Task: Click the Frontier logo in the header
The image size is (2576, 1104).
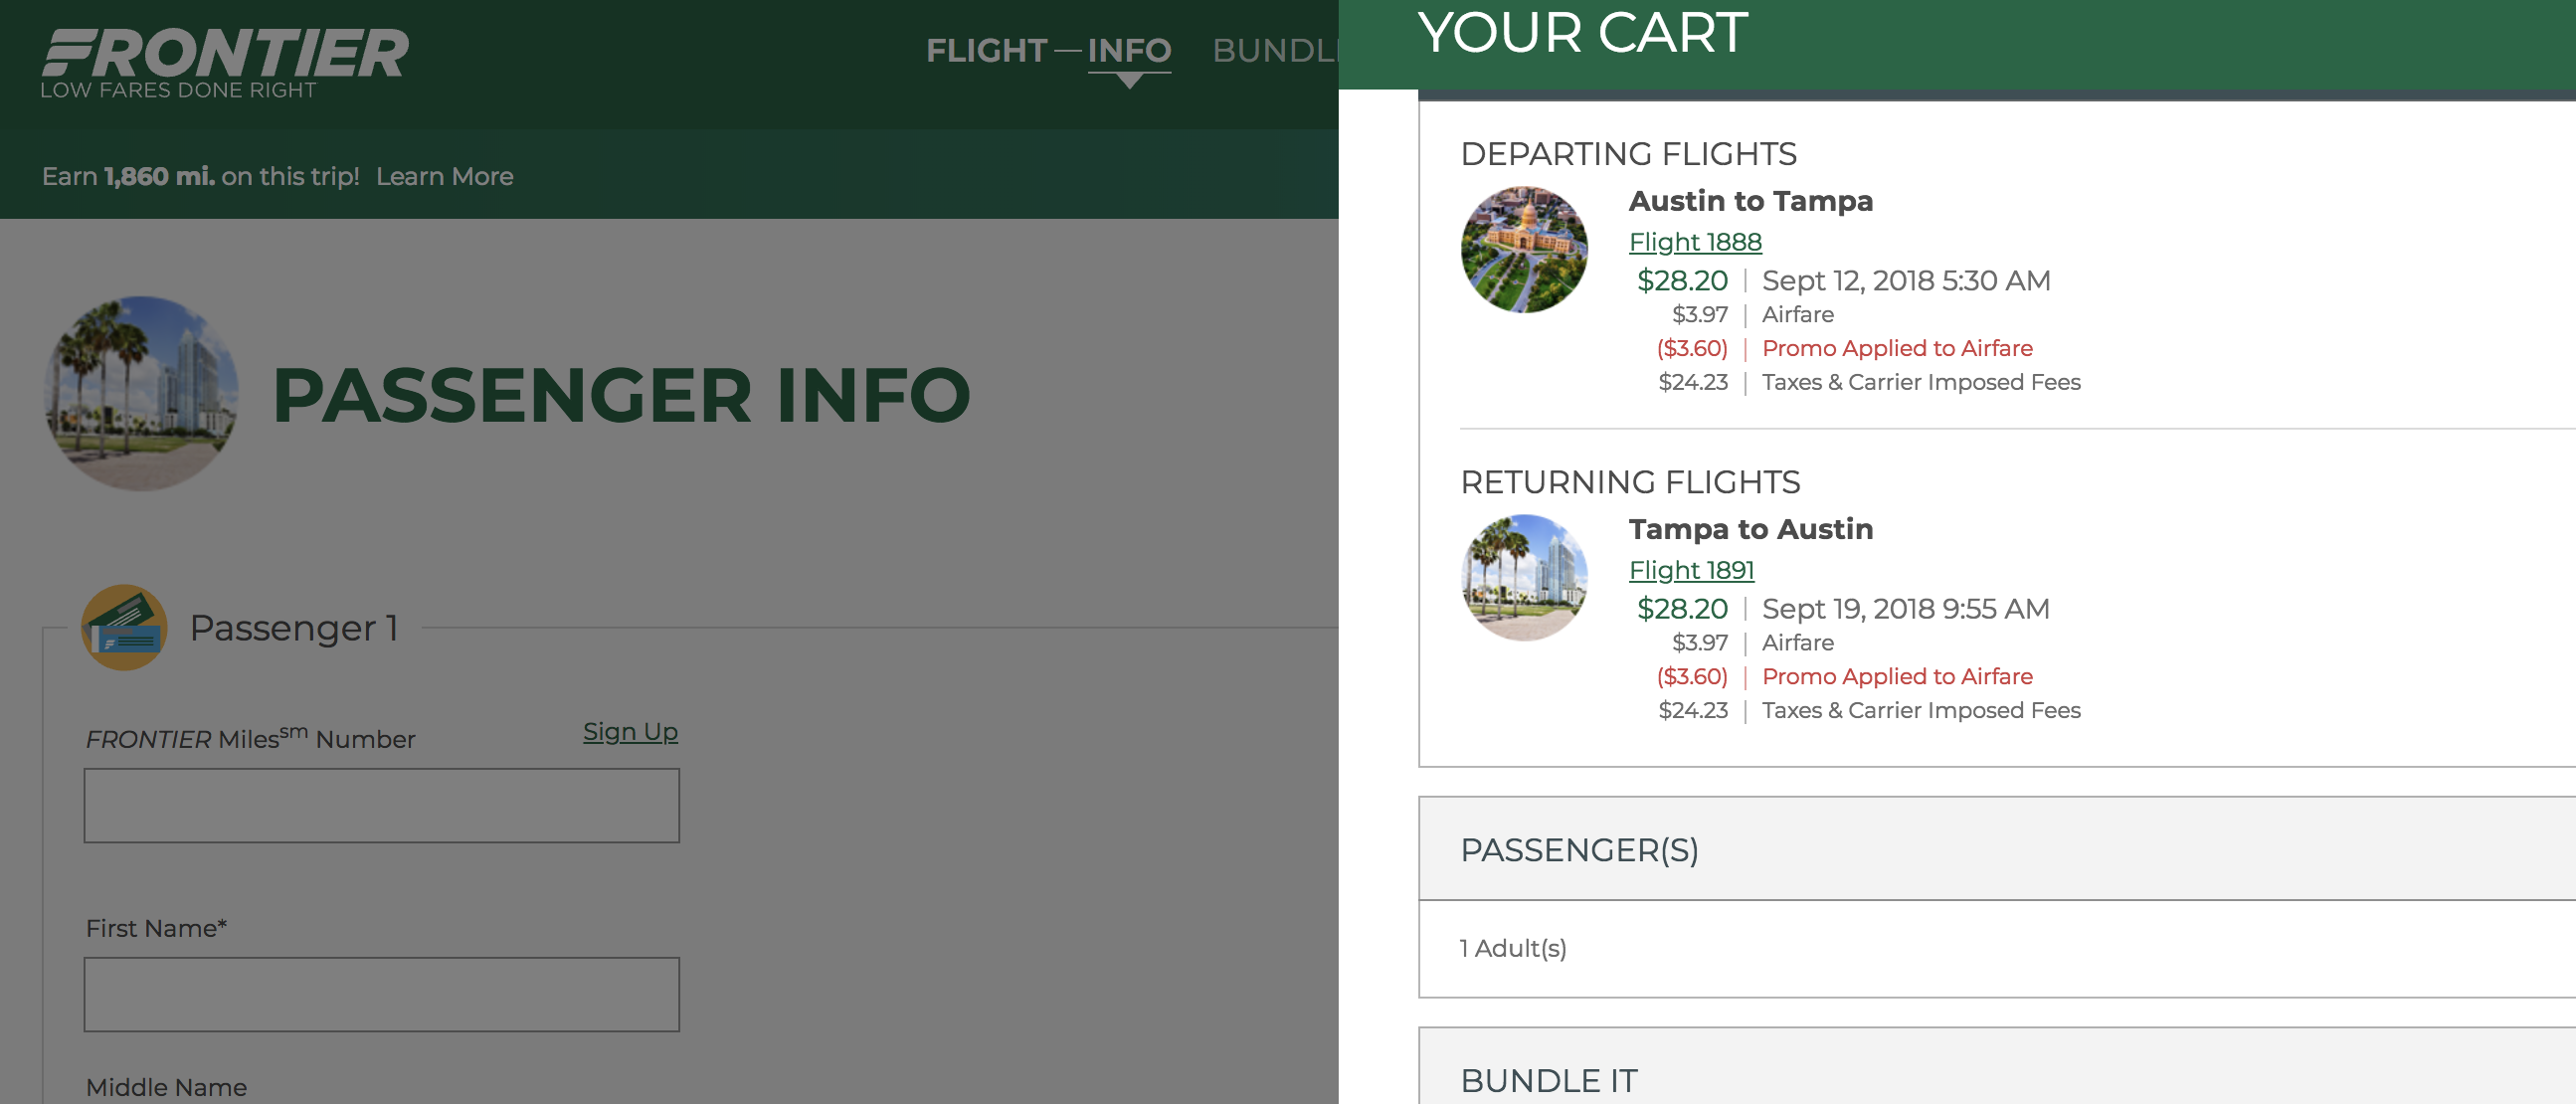Action: 225,63
